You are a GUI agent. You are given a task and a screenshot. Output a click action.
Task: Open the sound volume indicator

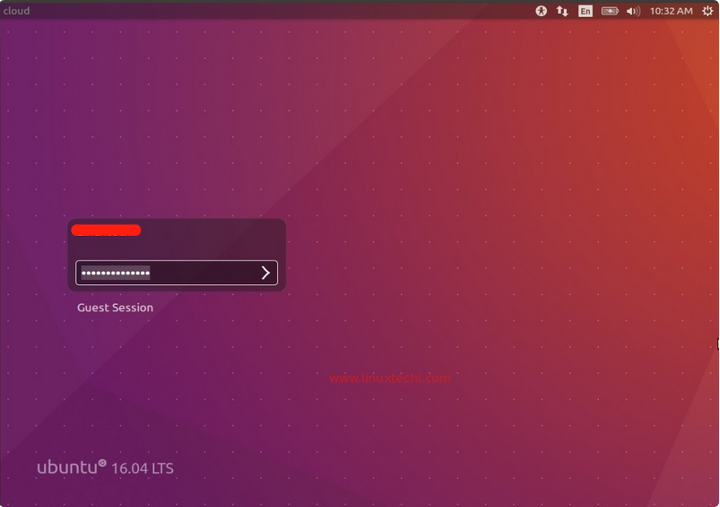(x=633, y=11)
